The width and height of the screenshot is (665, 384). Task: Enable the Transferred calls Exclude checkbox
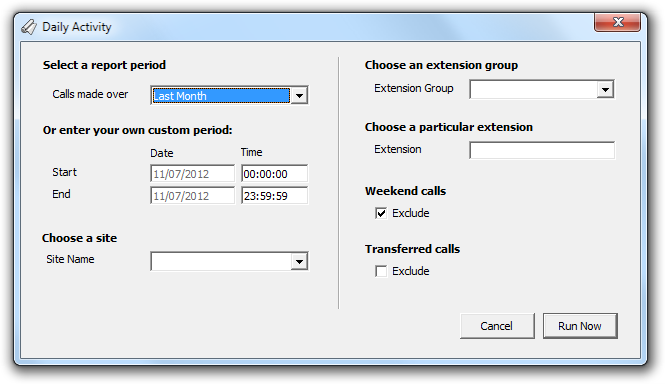(381, 271)
